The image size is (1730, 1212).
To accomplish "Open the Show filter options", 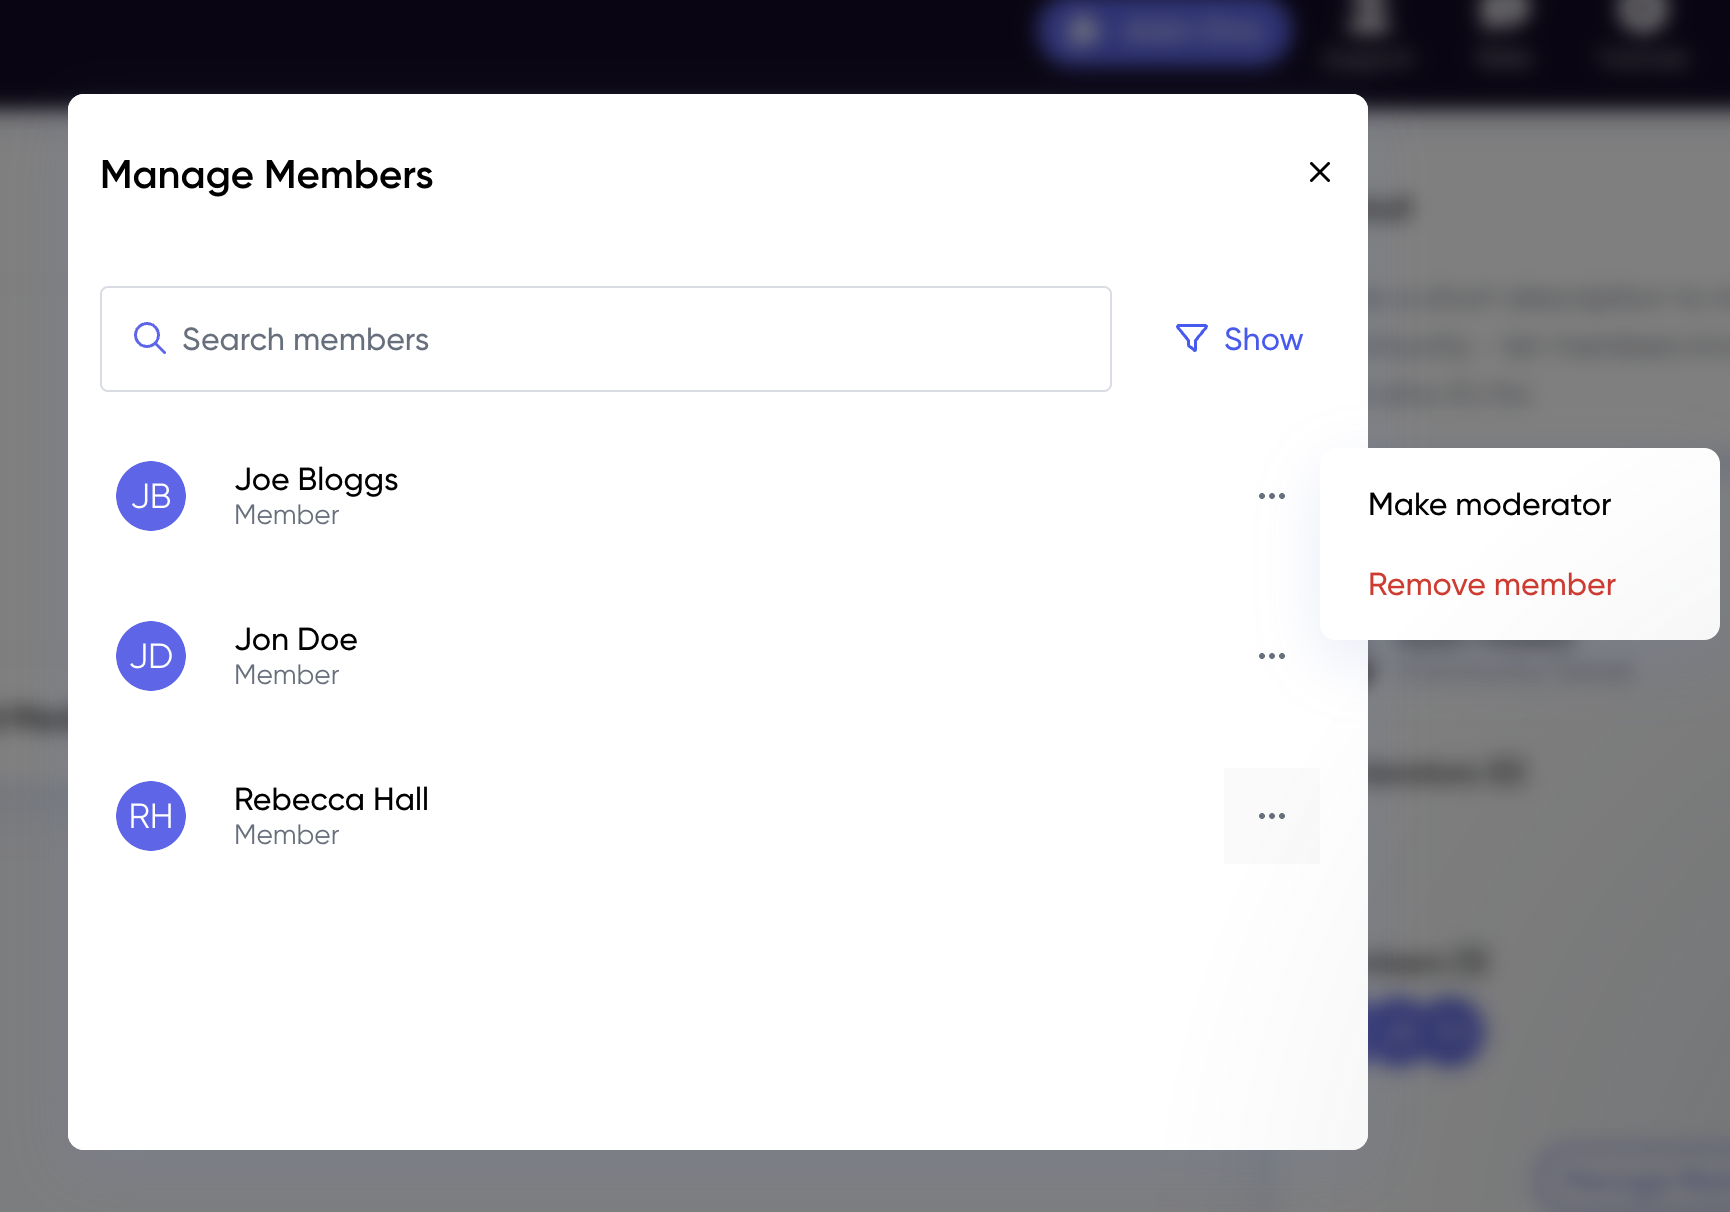I will (1240, 339).
